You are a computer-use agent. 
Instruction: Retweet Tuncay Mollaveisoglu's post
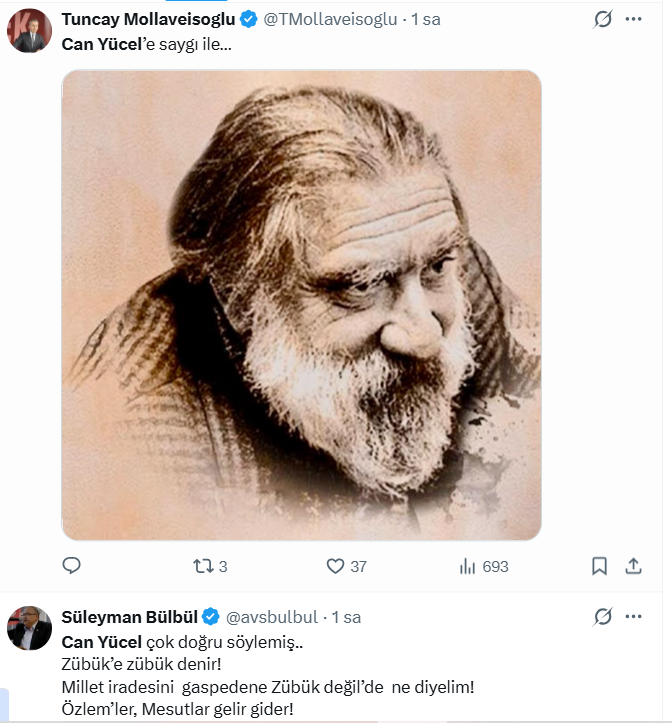203,566
